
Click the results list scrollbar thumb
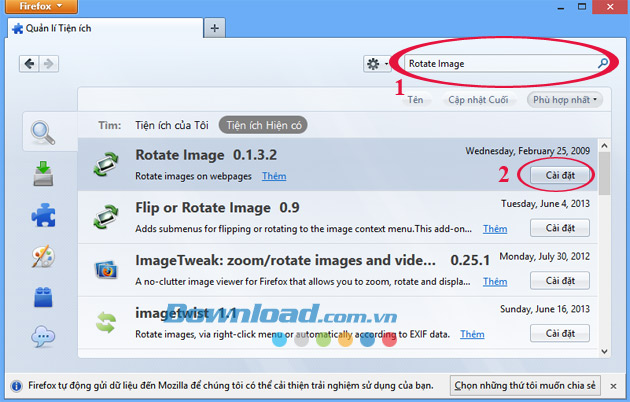click(x=604, y=173)
